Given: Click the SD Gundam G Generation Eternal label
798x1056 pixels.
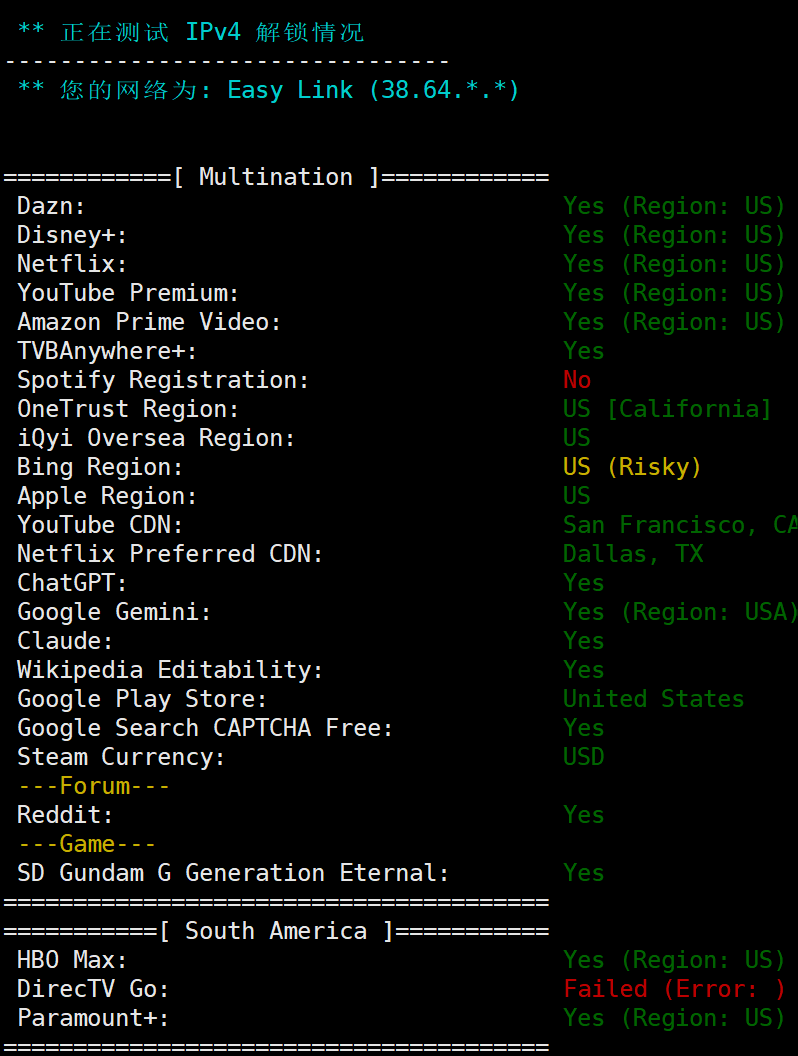Looking at the screenshot, I should tap(233, 873).
